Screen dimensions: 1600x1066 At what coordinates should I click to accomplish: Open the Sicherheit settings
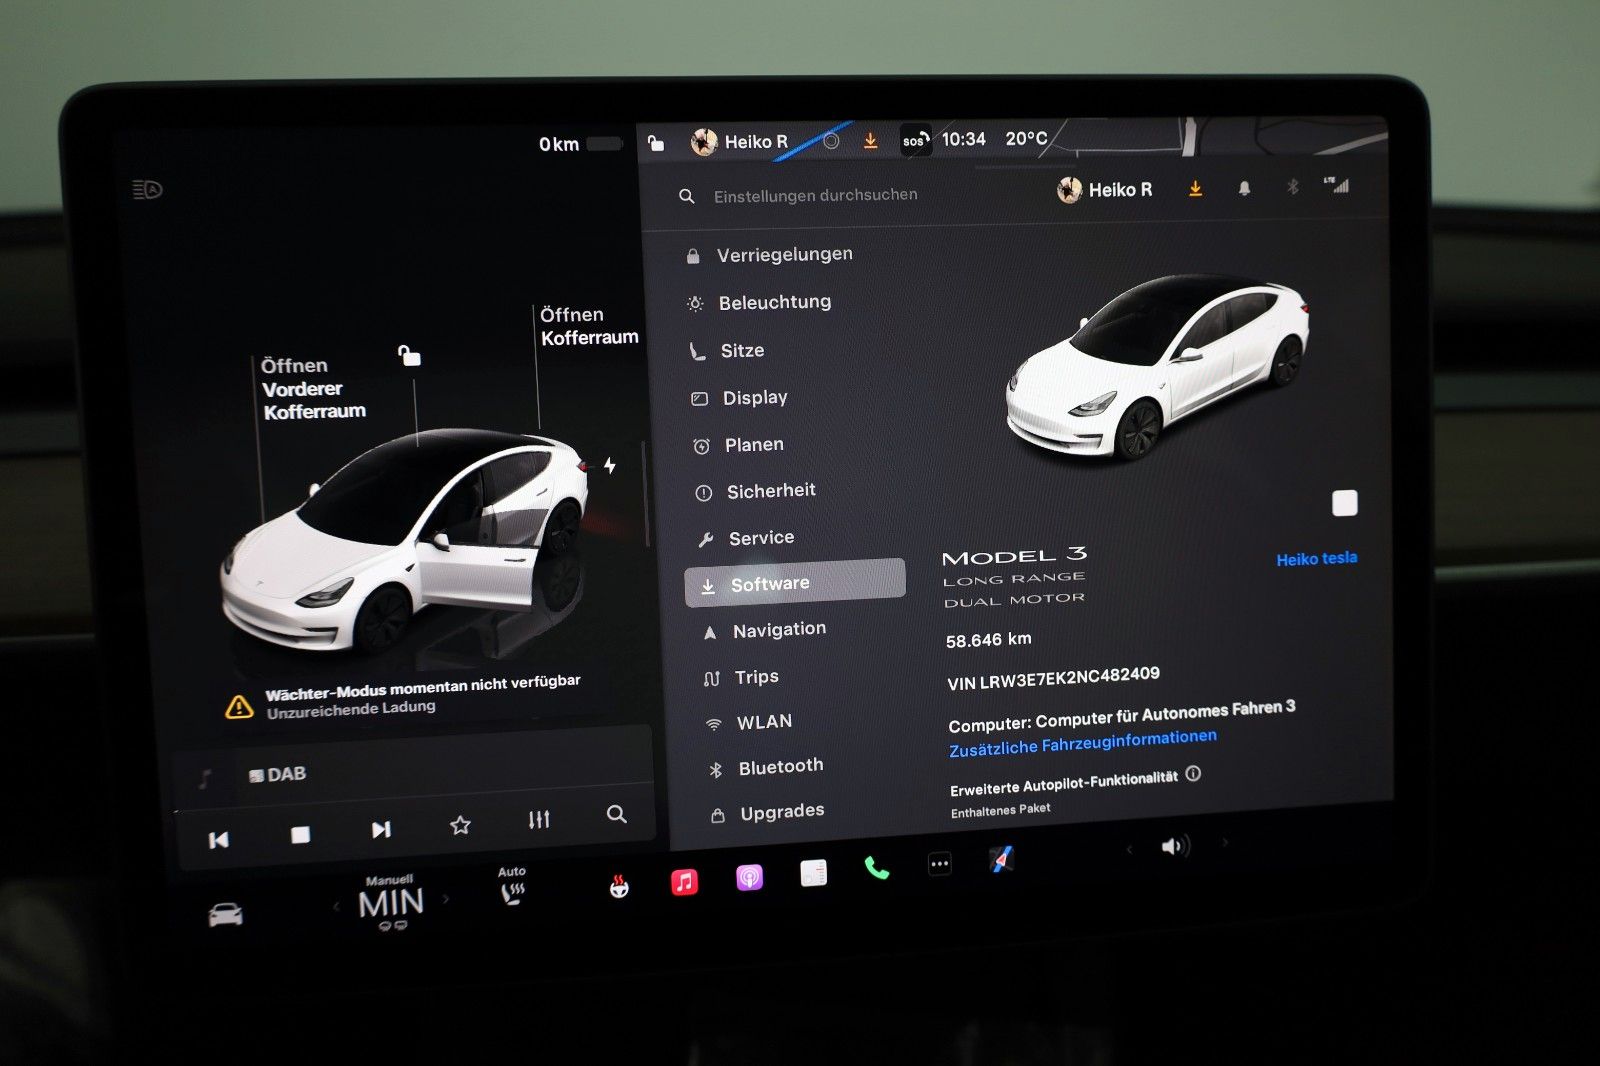pyautogui.click(x=756, y=491)
